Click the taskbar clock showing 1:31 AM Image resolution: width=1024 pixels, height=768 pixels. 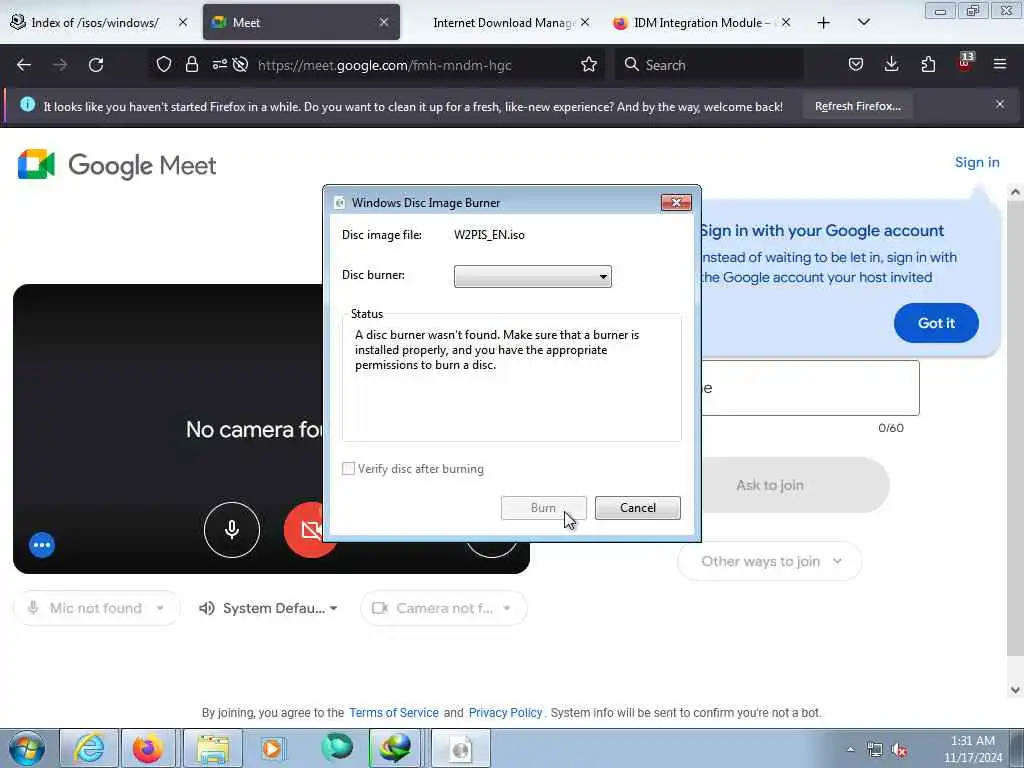point(972,748)
